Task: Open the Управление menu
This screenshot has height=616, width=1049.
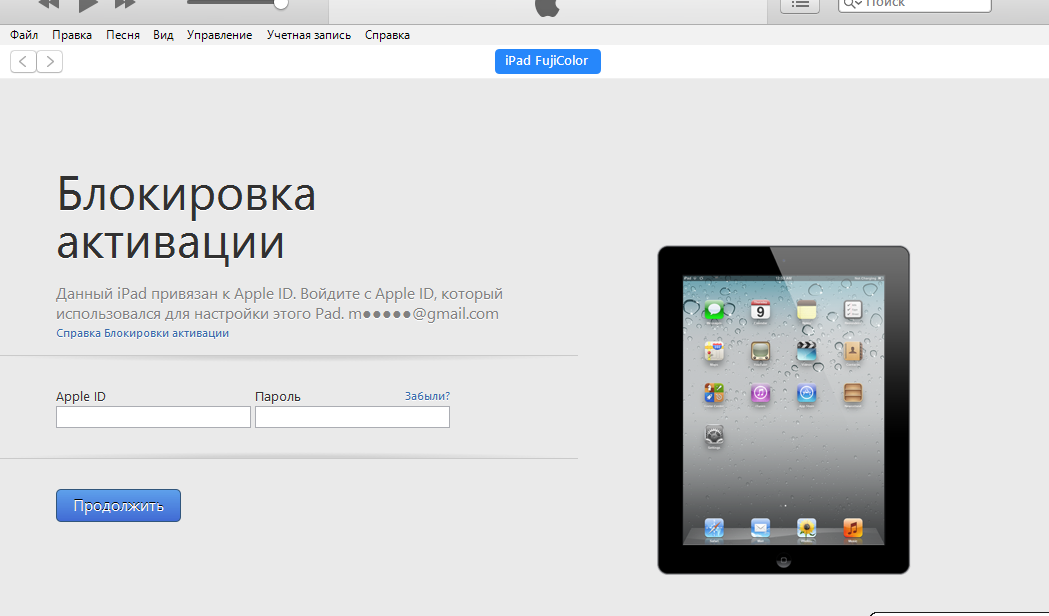Action: 217,34
